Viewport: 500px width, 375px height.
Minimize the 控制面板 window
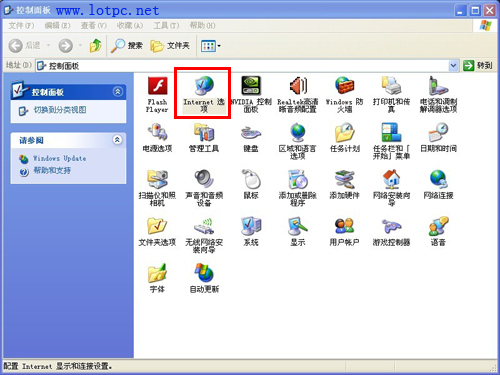(460, 11)
